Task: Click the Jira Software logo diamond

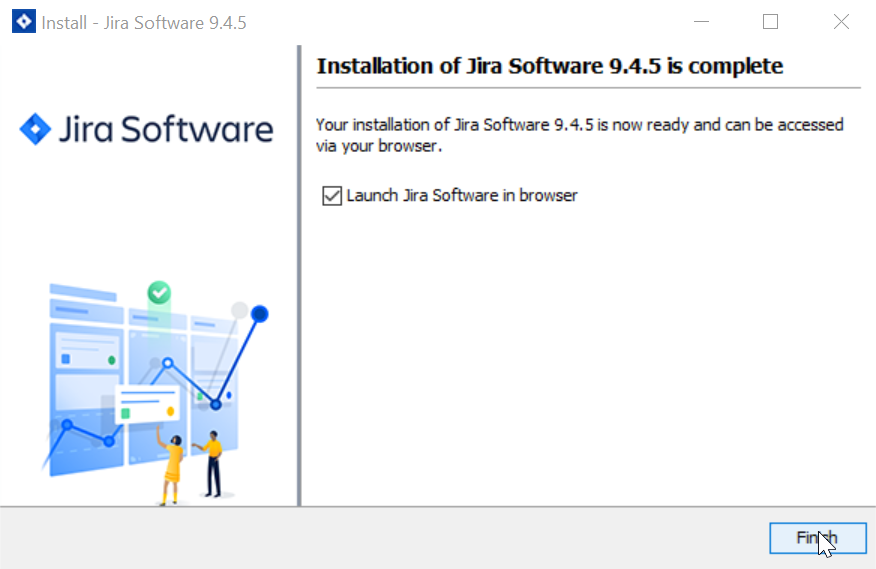Action: (35, 129)
